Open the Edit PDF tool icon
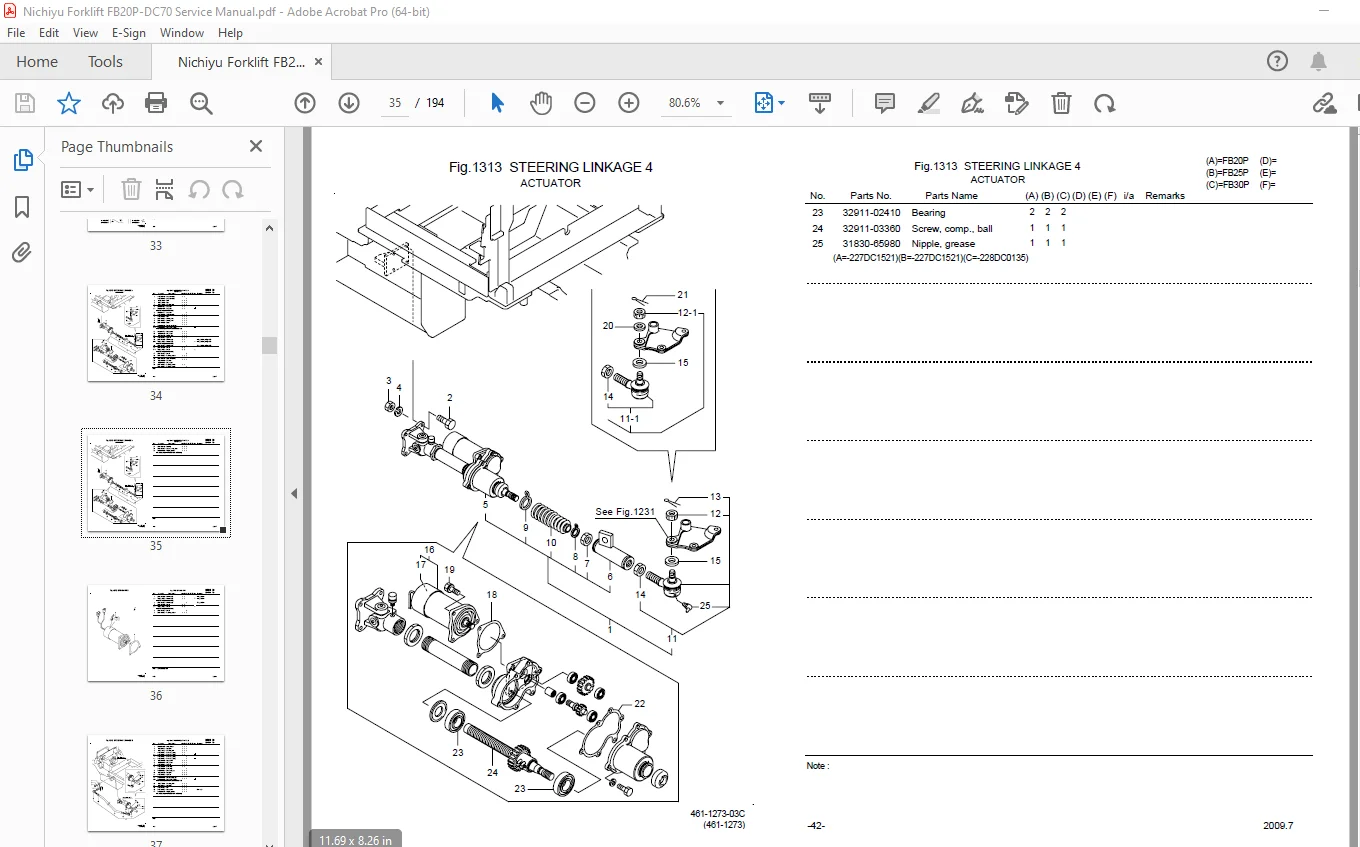Image resolution: width=1360 pixels, height=847 pixels. pos(1017,103)
